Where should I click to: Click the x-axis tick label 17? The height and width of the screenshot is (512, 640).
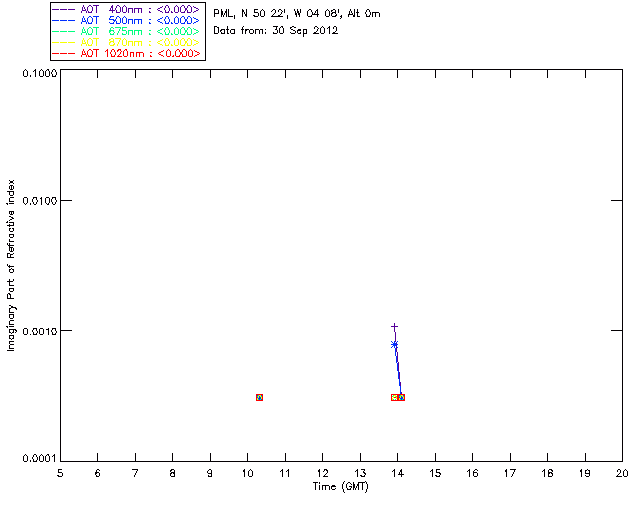point(510,473)
